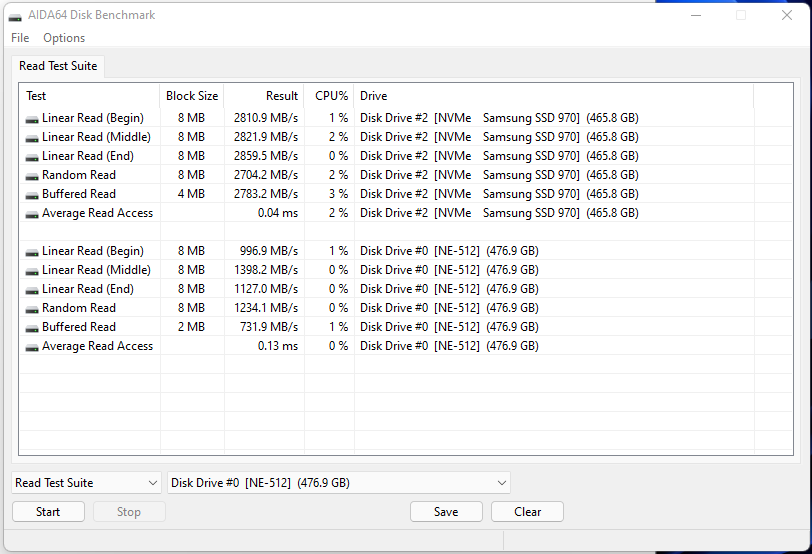Click disk icon of 2859.5 MB/s Linear Read (End) row
812x554 pixels.
(32, 157)
